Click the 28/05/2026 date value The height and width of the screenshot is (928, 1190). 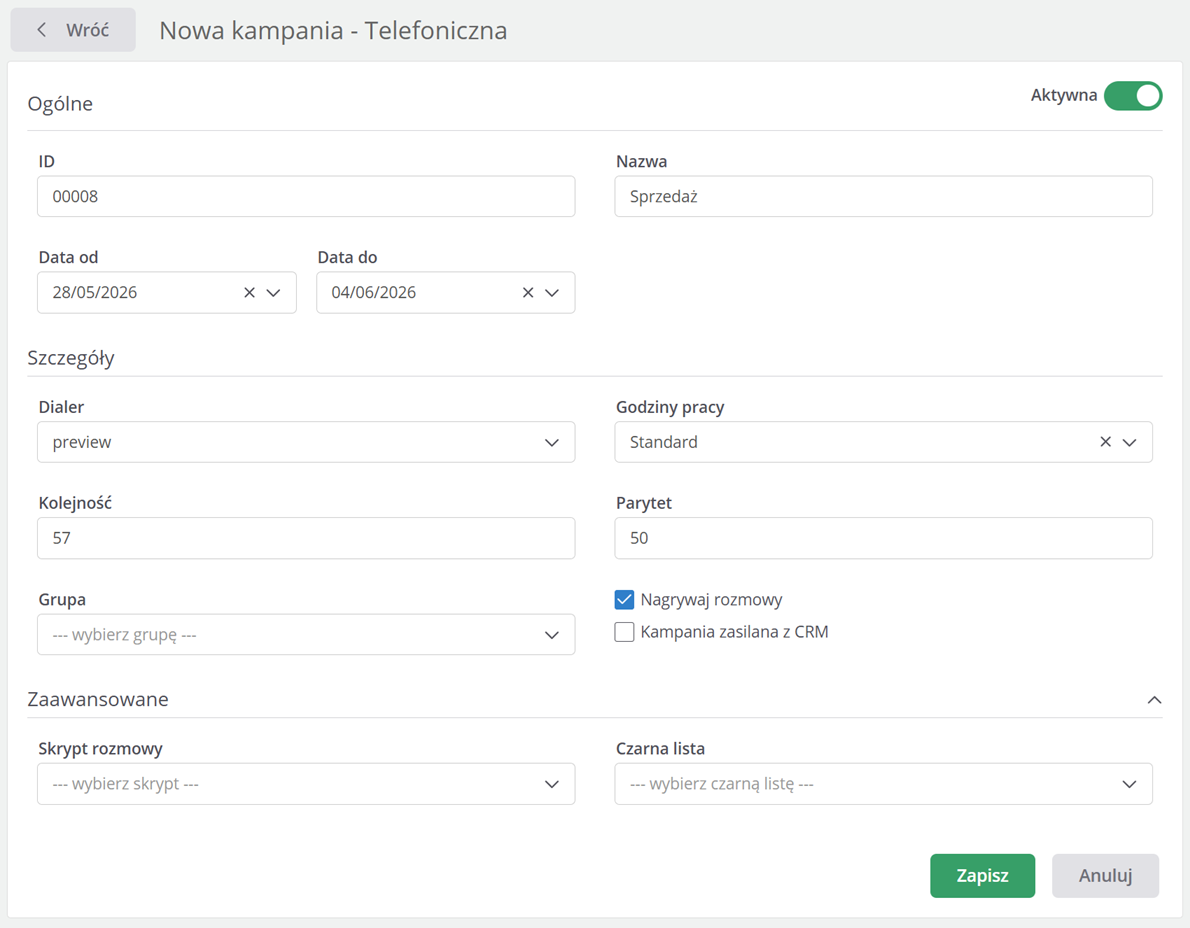(x=95, y=293)
